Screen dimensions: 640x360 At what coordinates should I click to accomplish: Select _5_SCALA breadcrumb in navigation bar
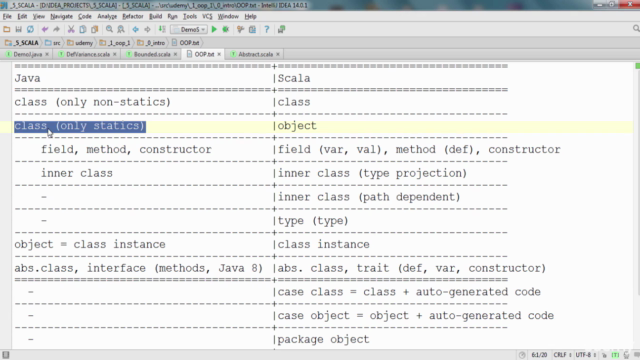coord(22,42)
